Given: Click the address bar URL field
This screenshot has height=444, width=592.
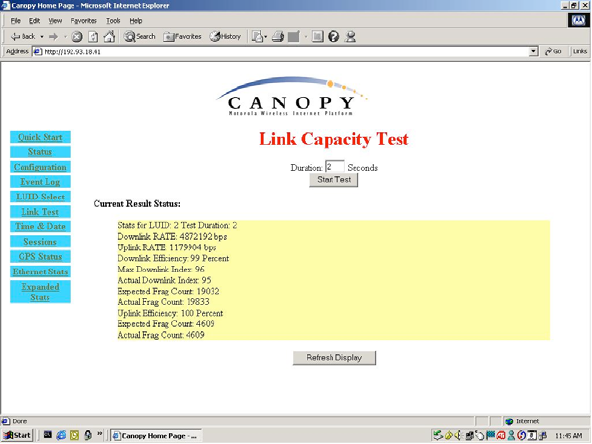Looking at the screenshot, I should click(x=281, y=51).
